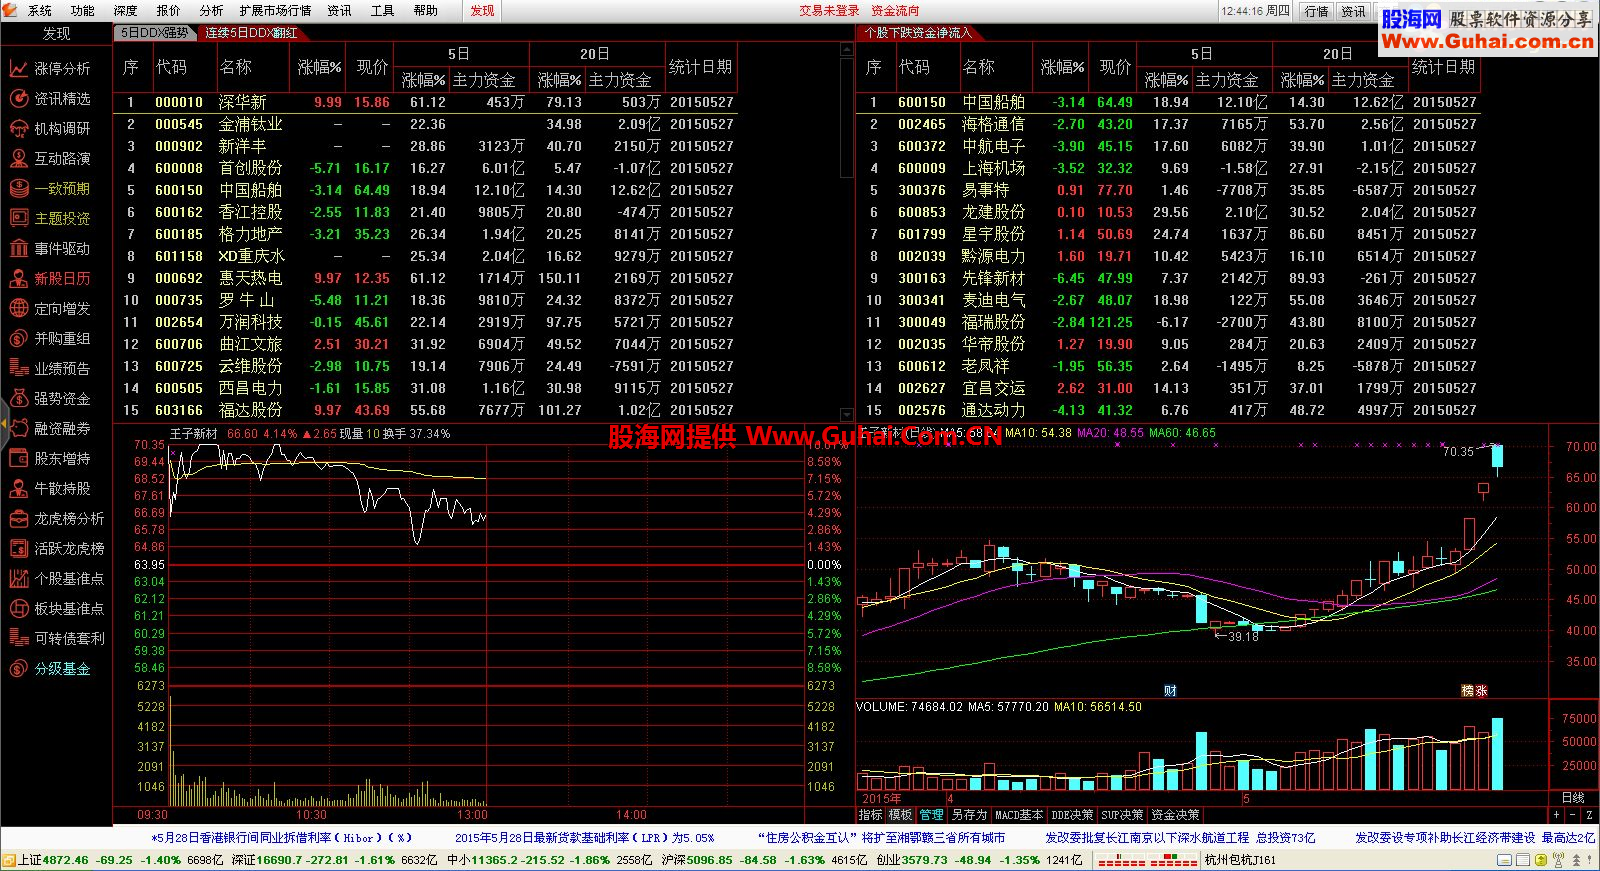Open the 涨停分析 sidebar icon
The image size is (1600, 871).
tap(18, 68)
